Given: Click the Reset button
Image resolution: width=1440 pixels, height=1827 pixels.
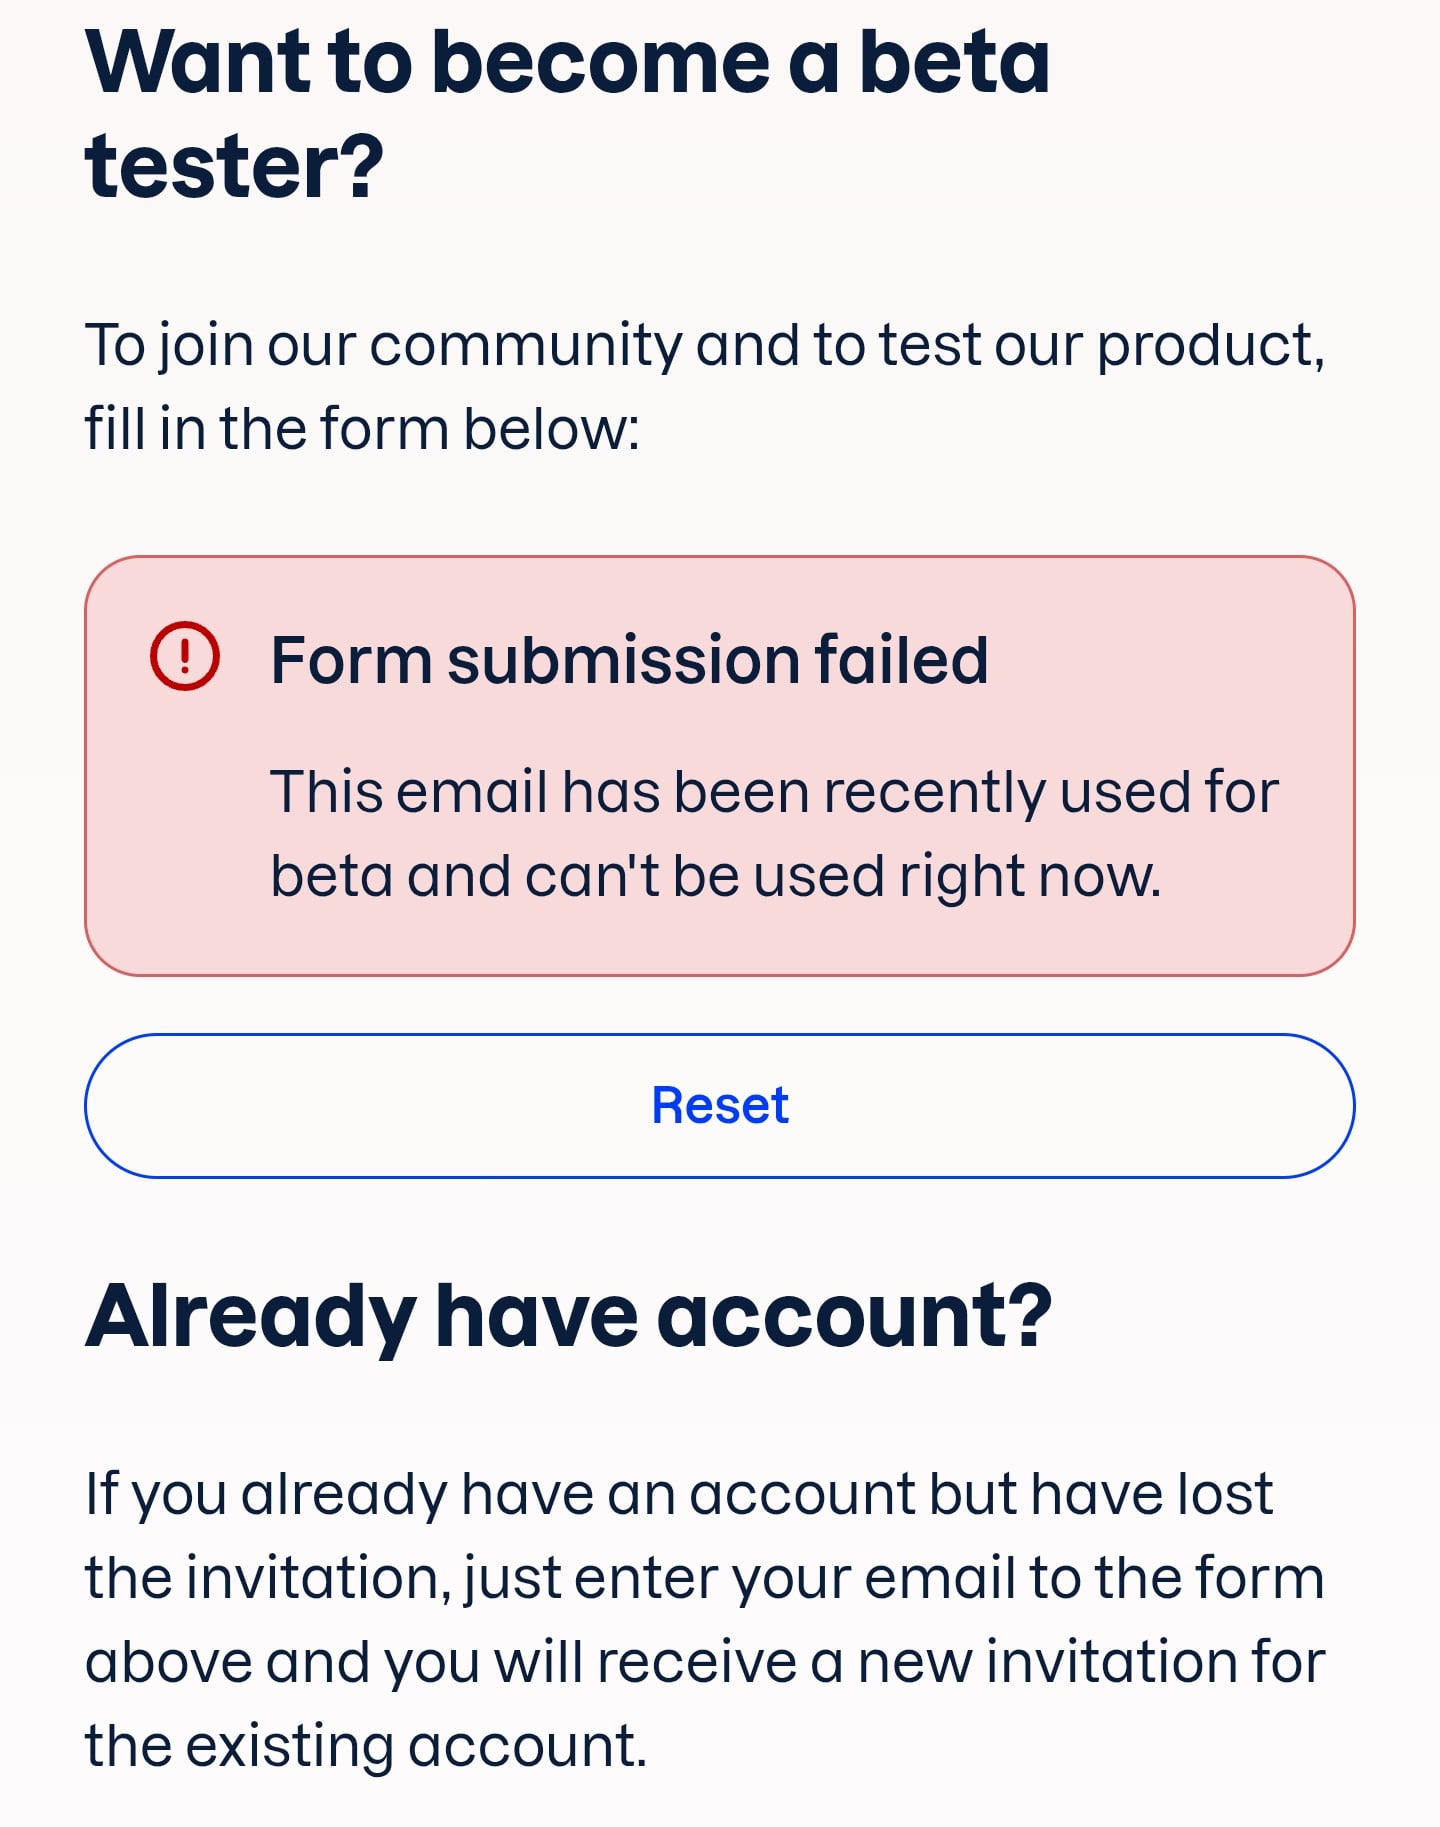Looking at the screenshot, I should tap(720, 1106).
